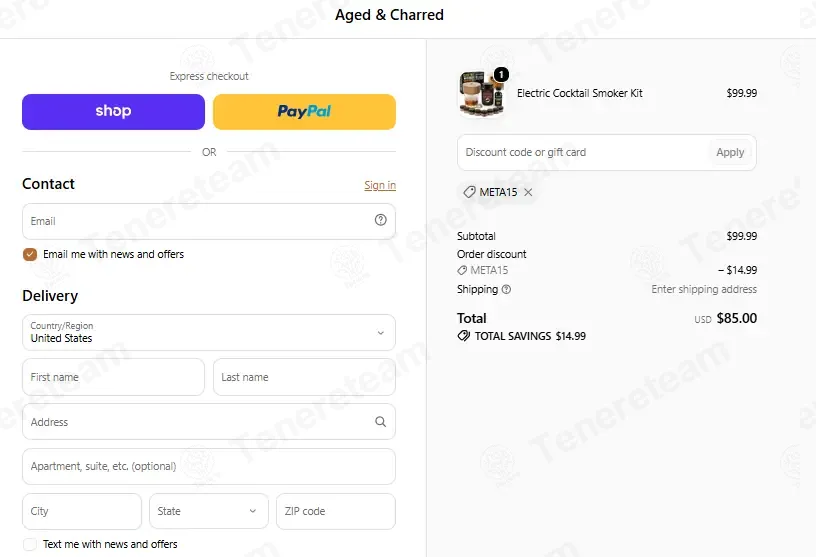This screenshot has height=557, width=816.
Task: Click the Subtotal label
Action: 476,236
